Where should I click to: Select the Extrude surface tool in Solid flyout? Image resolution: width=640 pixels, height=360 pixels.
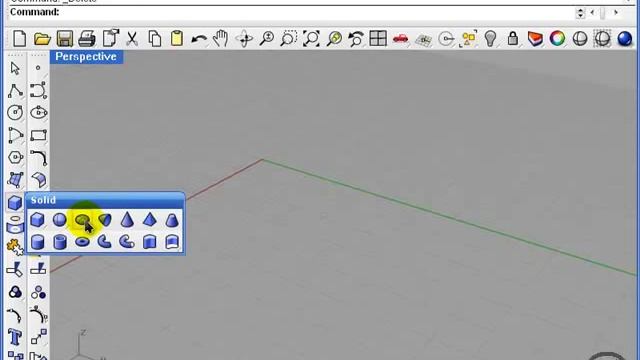tap(172, 242)
